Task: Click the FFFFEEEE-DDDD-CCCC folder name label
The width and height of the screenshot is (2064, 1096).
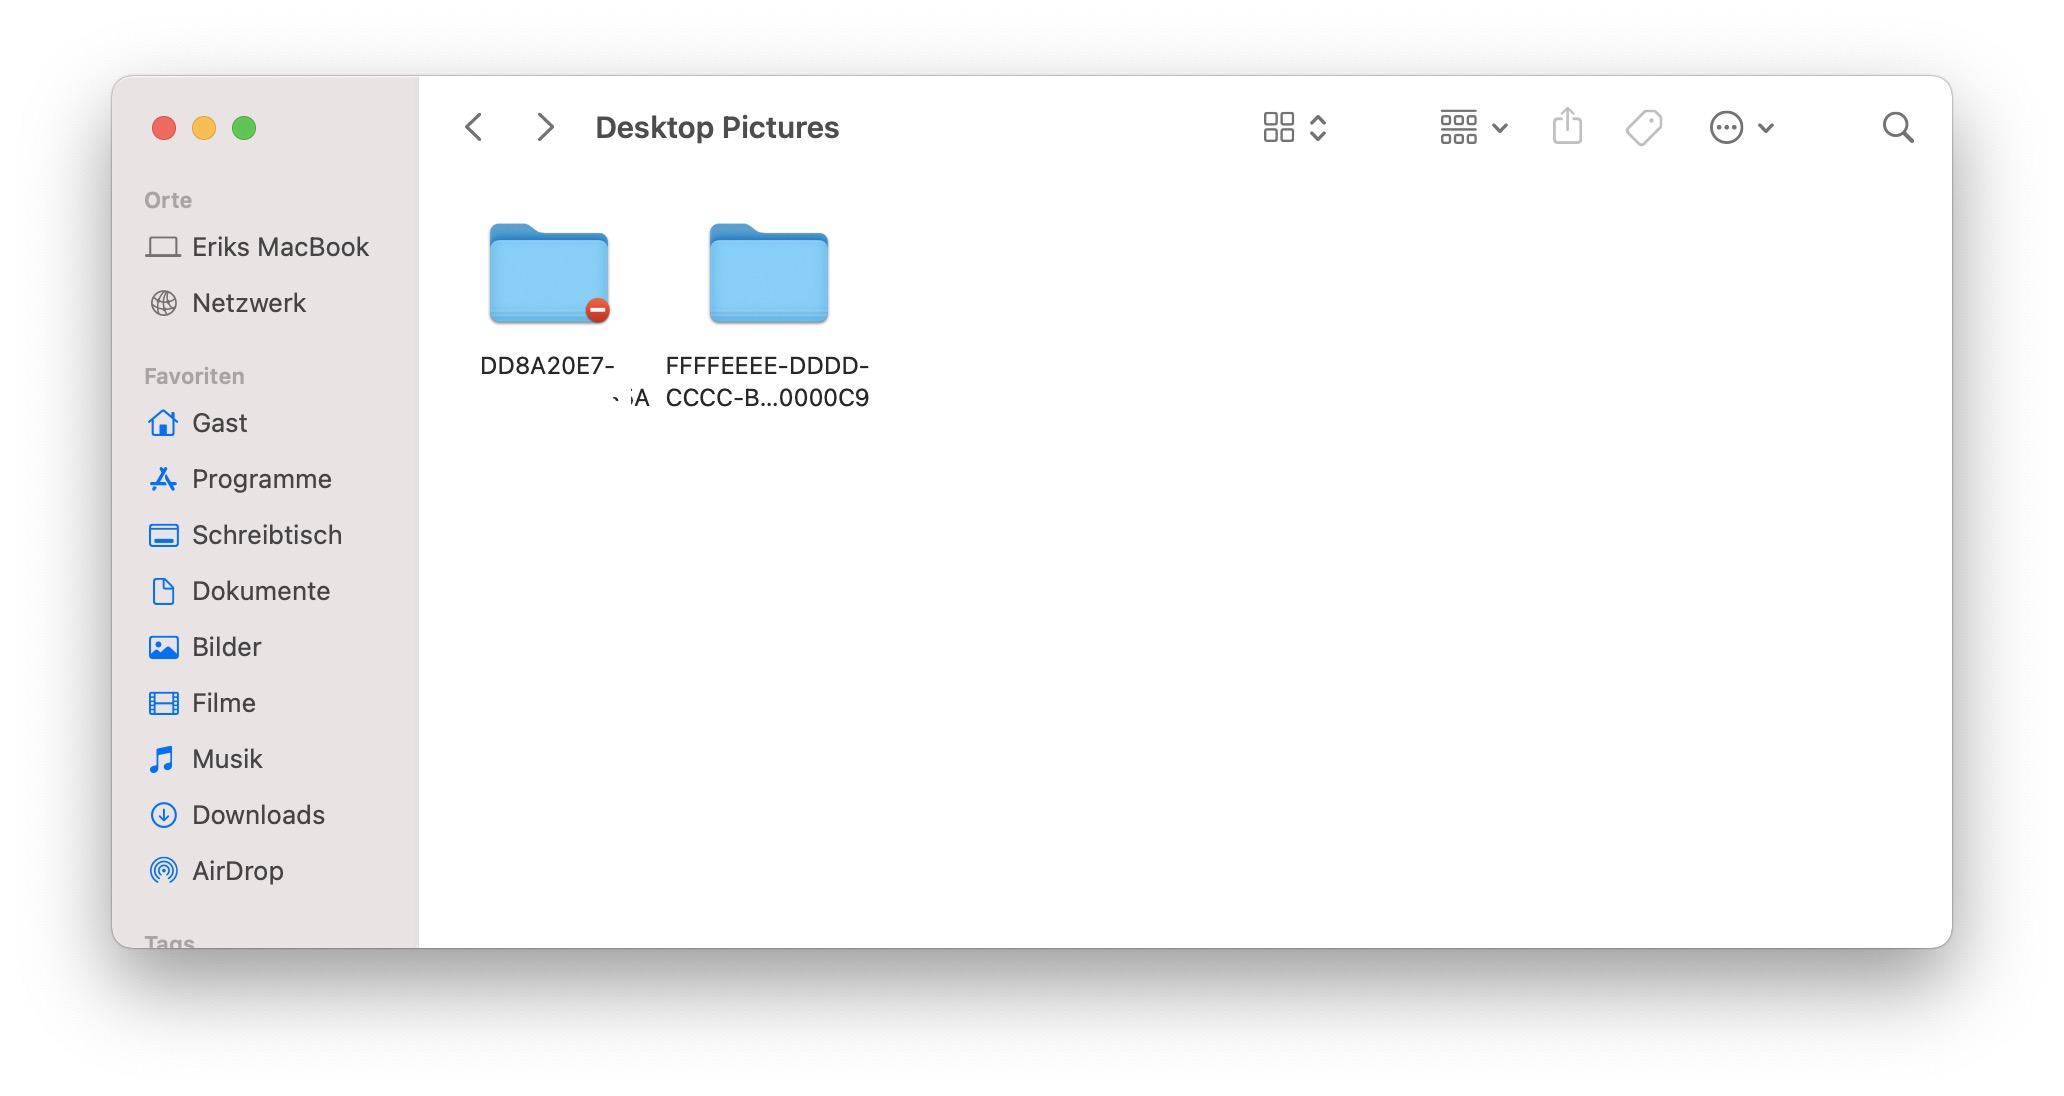Action: tap(768, 382)
